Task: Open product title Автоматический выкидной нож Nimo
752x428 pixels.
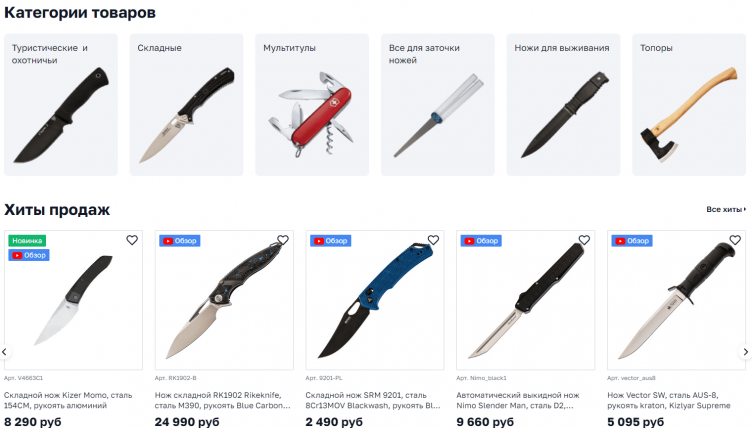Action: click(517, 400)
